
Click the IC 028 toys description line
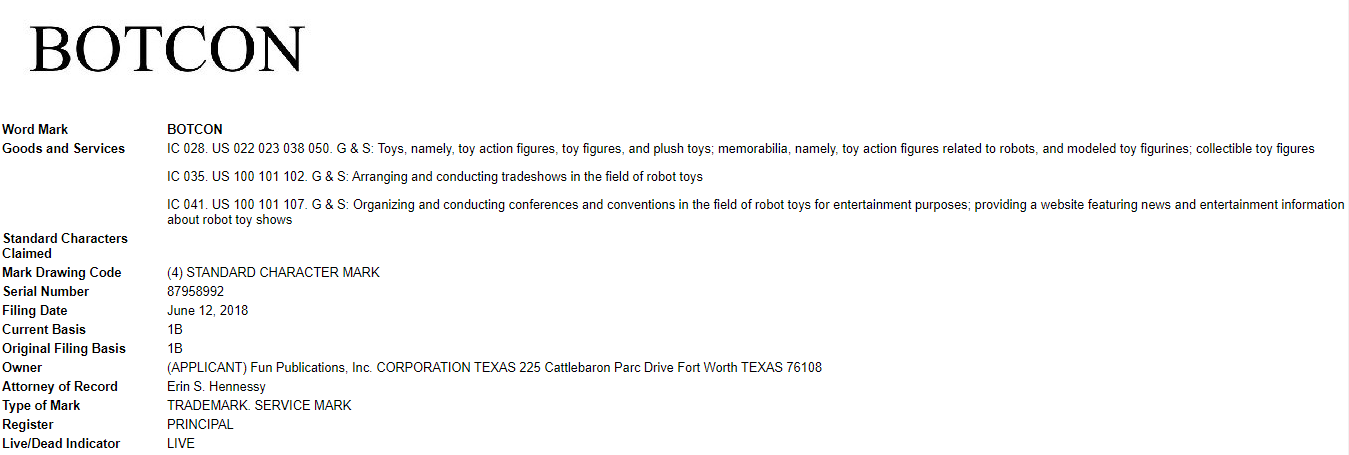tap(740, 149)
